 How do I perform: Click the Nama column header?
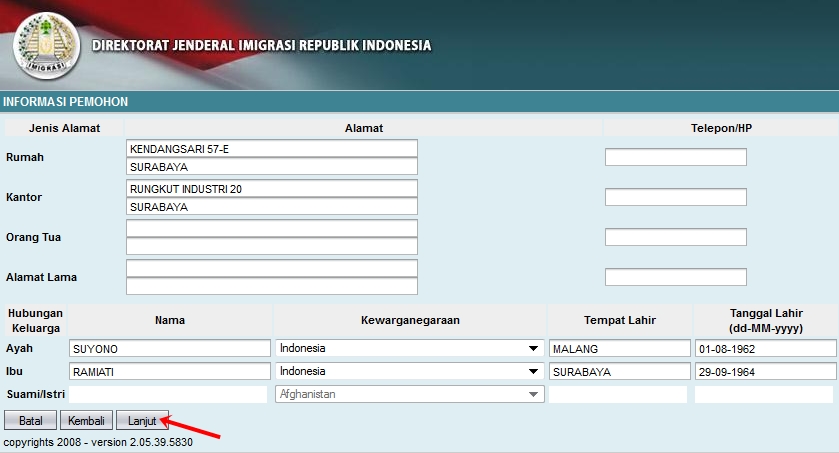click(x=170, y=320)
